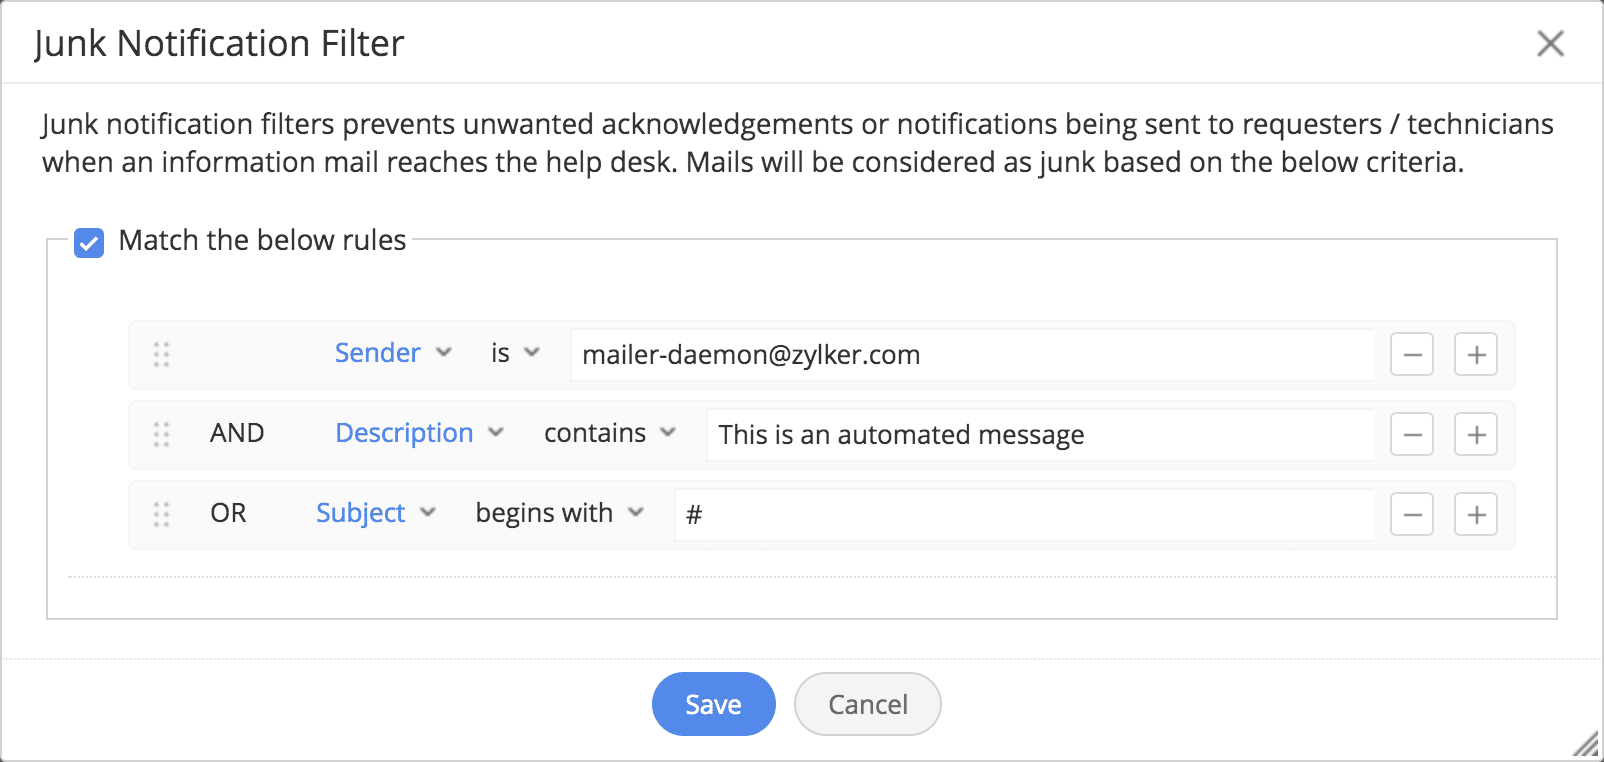Remove the Description rule with minus icon
Image resolution: width=1604 pixels, height=762 pixels.
pyautogui.click(x=1412, y=435)
